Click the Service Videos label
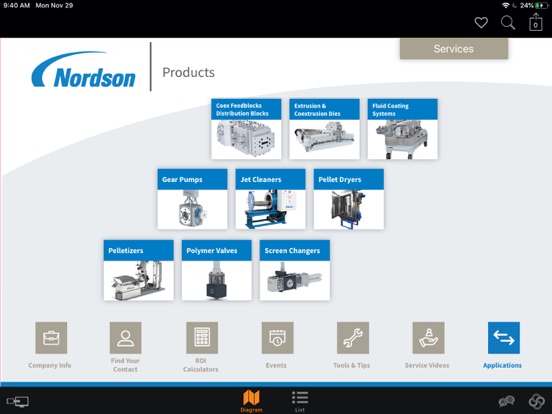 pos(427,365)
